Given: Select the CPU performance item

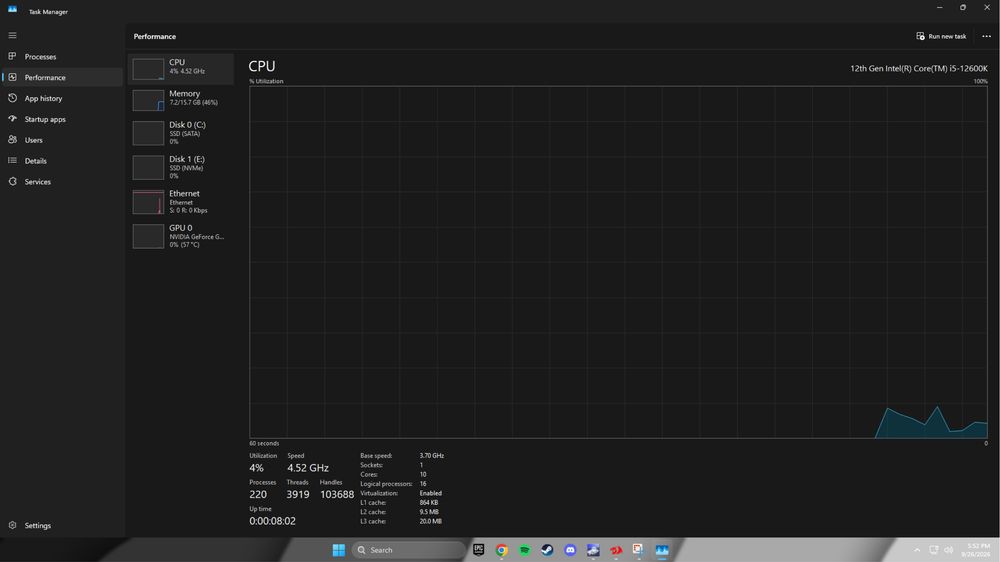Looking at the screenshot, I should [181, 68].
